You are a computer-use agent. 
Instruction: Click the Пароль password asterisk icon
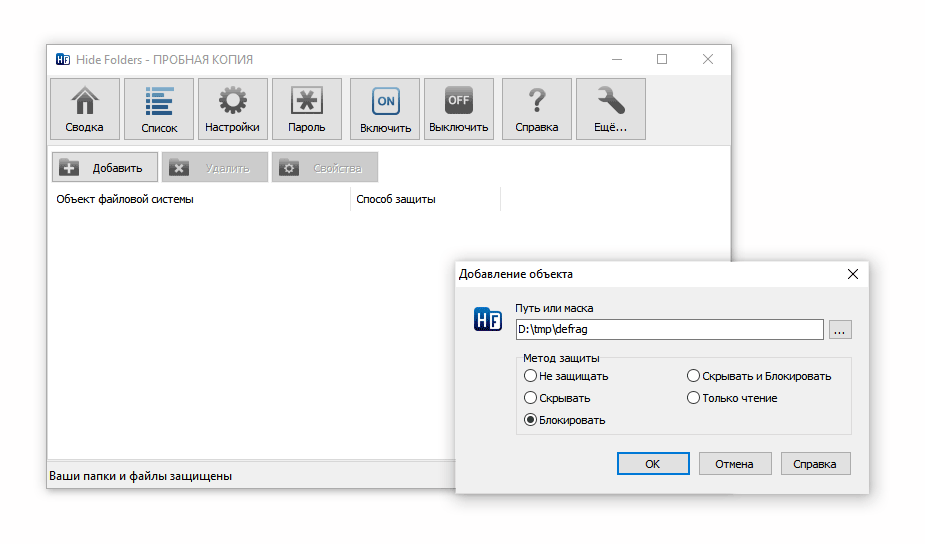pos(307,109)
